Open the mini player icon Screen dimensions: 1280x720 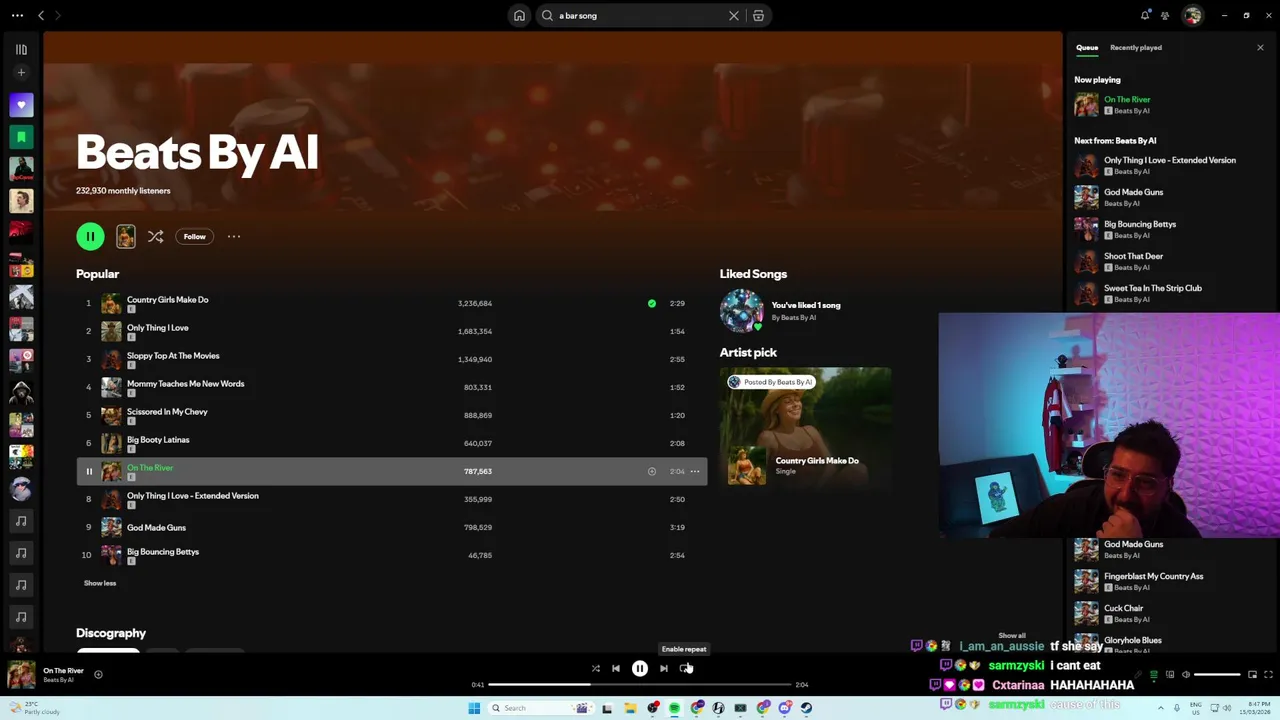point(1252,675)
